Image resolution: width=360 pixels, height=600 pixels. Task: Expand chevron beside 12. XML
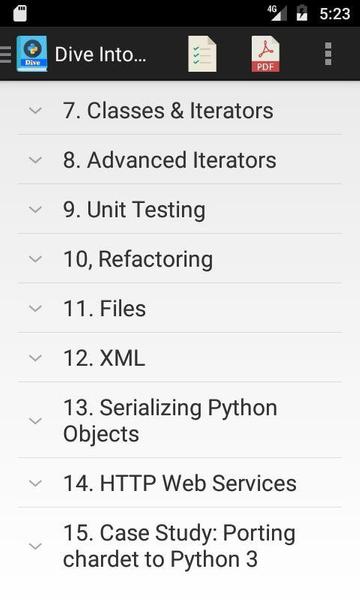point(35,358)
